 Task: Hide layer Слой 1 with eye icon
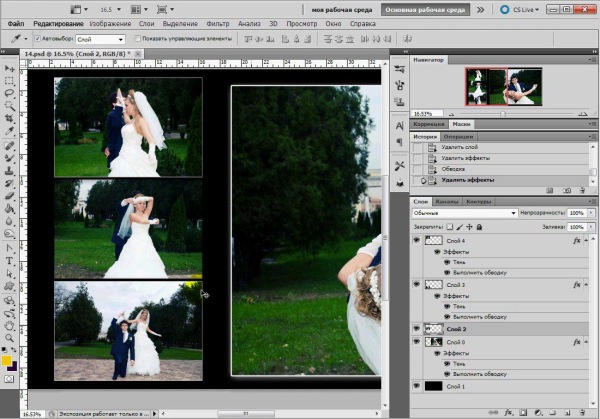(417, 385)
